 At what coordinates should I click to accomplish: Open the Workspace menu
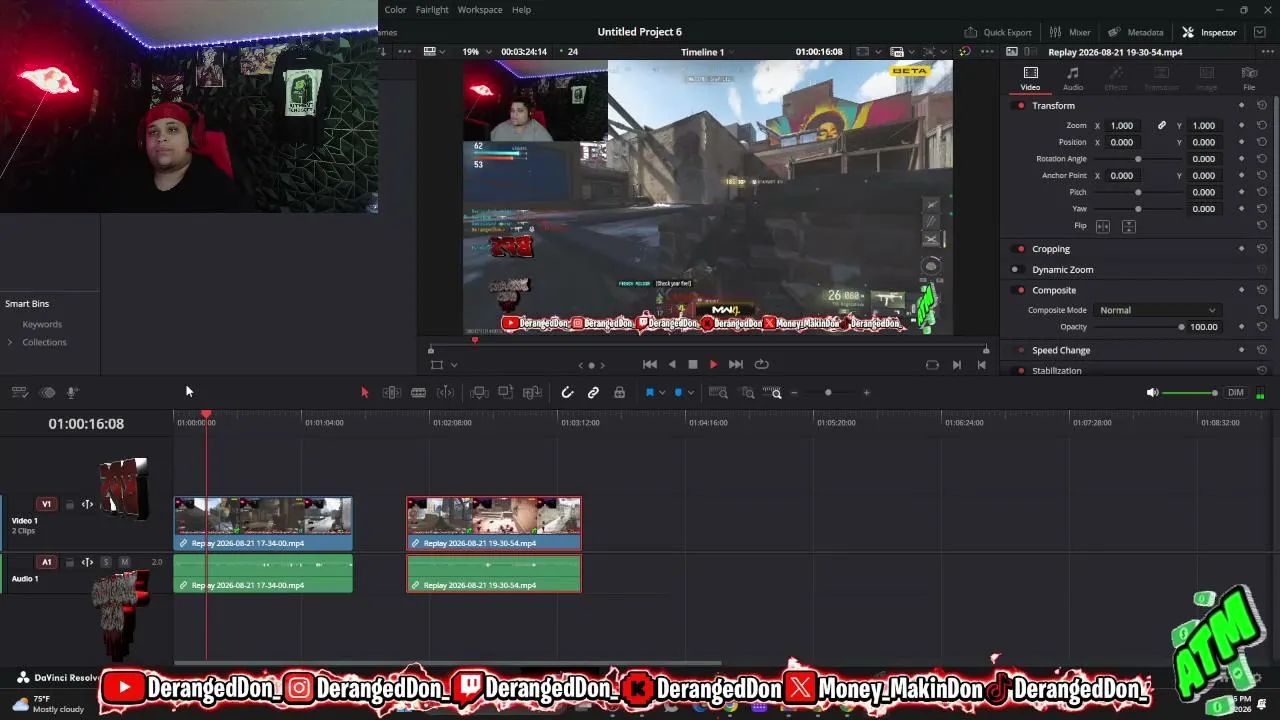click(x=480, y=10)
